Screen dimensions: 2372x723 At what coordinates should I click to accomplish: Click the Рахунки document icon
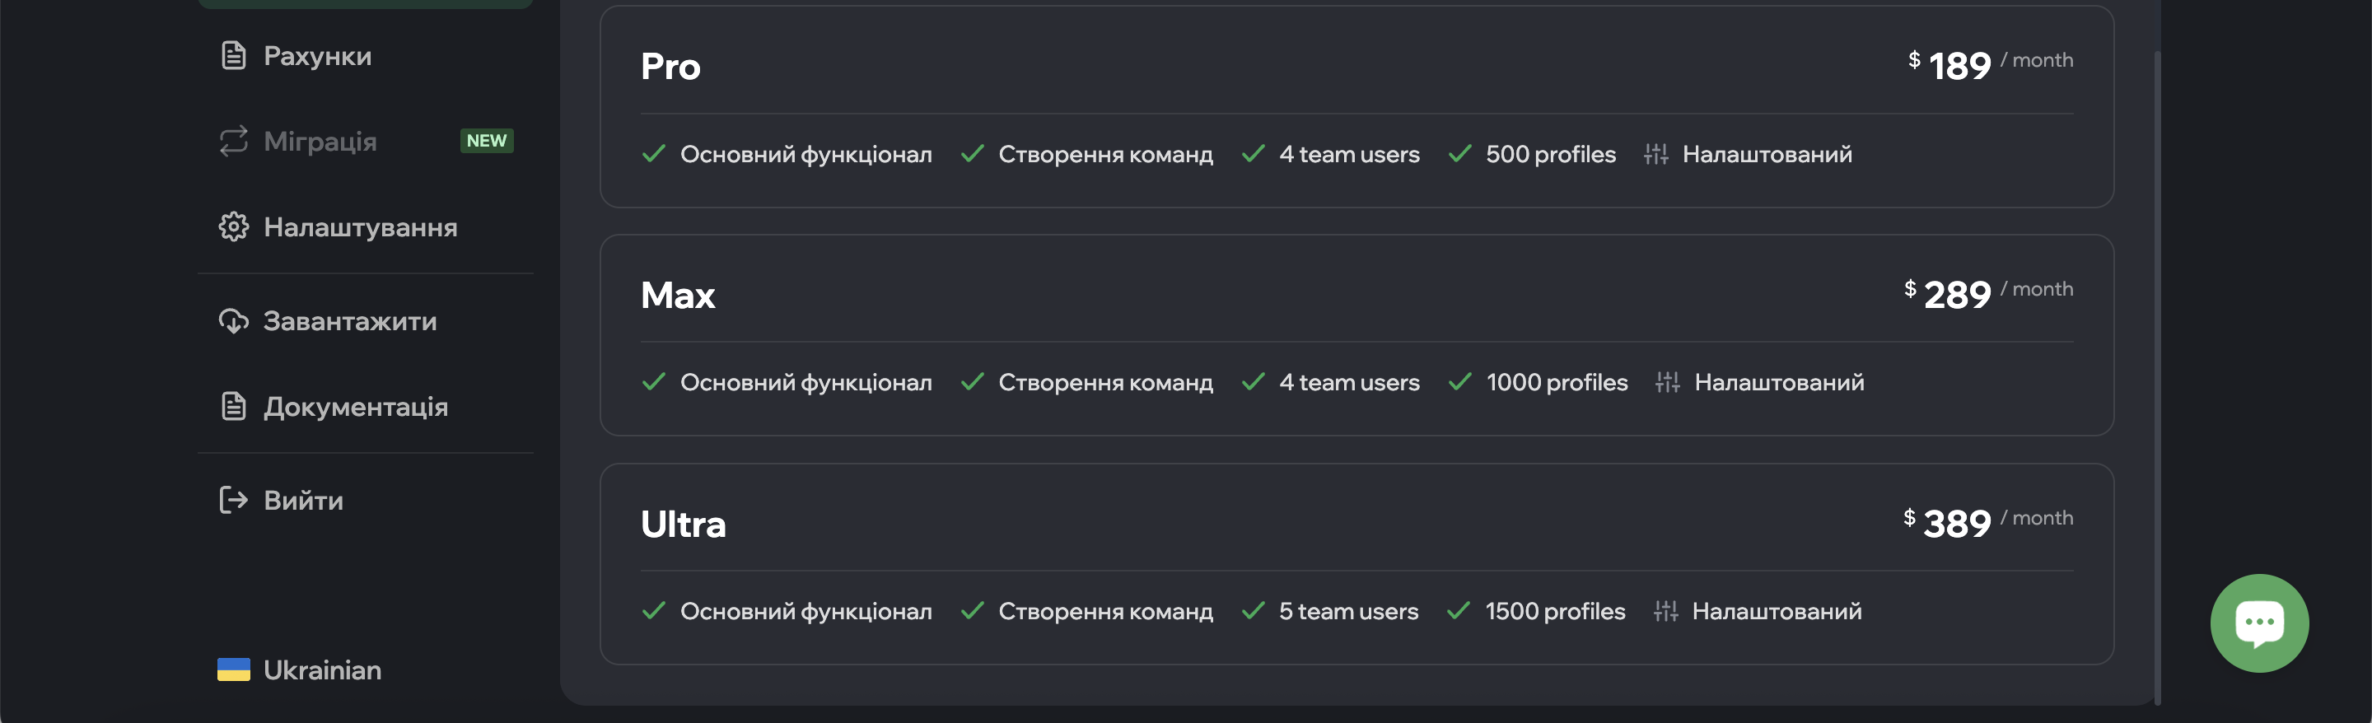click(x=233, y=56)
